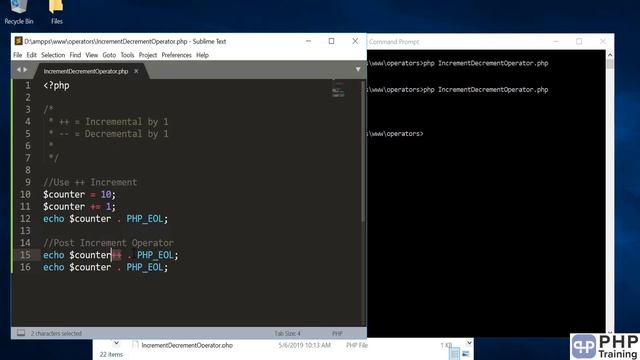Select IncrementDecrementOperator.php in file explorer
The image size is (640, 360).
tap(187, 345)
